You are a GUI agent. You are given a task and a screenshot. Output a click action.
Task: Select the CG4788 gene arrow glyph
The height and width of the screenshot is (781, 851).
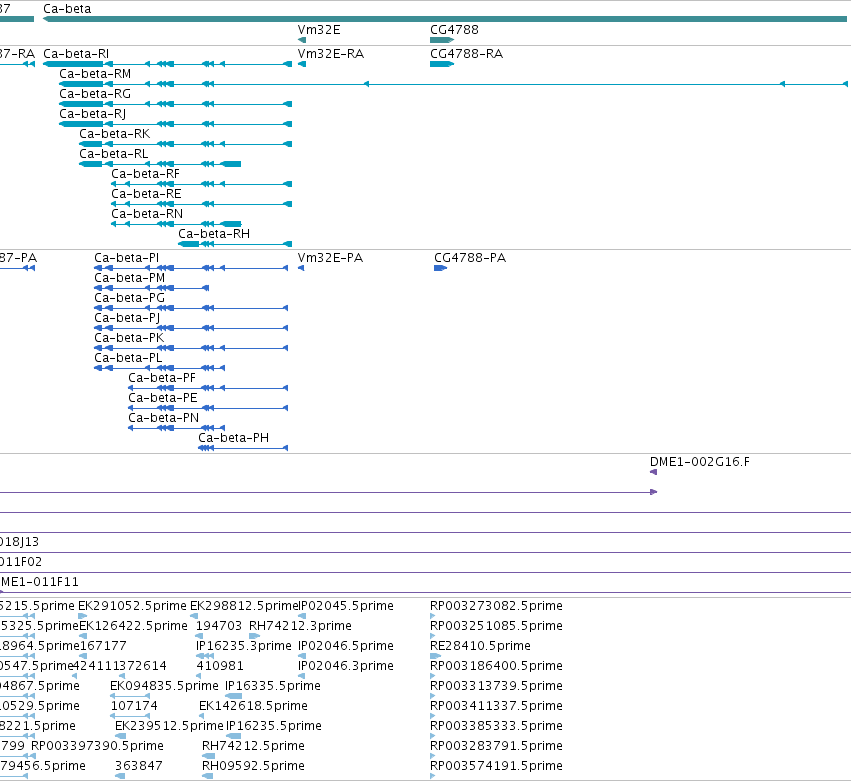coord(442,40)
